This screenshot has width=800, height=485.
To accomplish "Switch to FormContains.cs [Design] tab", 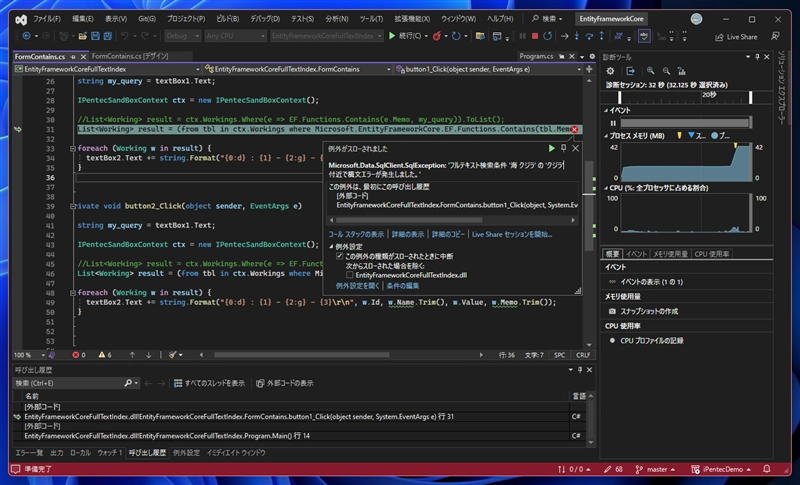I will (130, 56).
